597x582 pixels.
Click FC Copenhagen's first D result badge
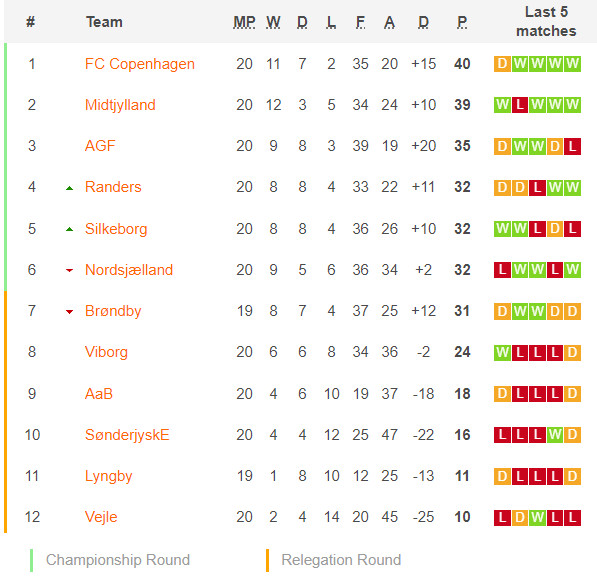(502, 64)
